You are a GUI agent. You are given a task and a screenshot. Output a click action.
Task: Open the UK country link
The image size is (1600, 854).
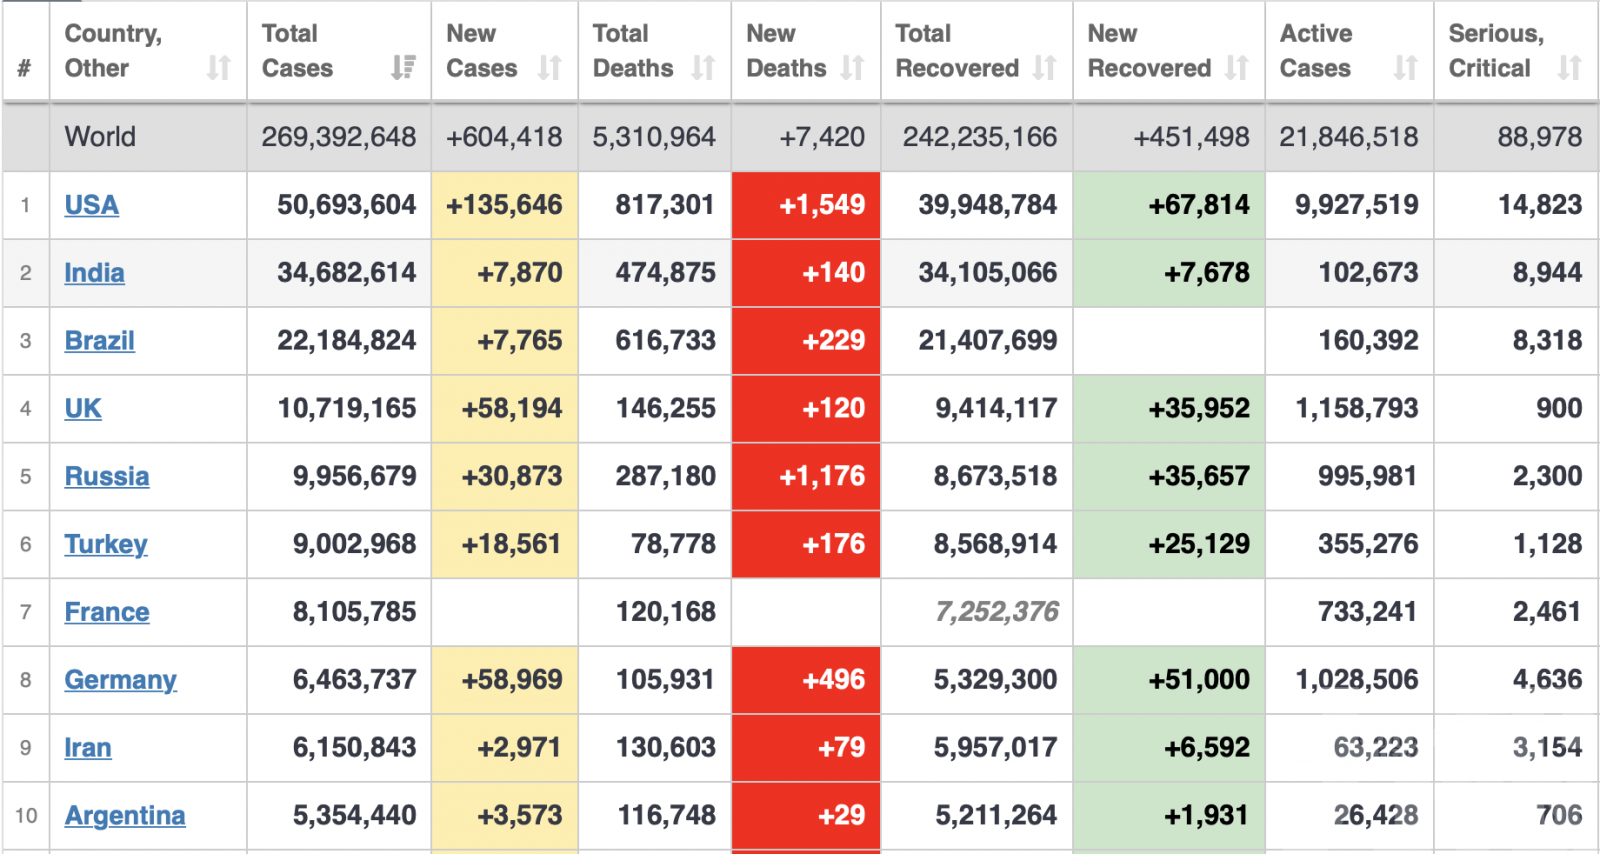(83, 409)
